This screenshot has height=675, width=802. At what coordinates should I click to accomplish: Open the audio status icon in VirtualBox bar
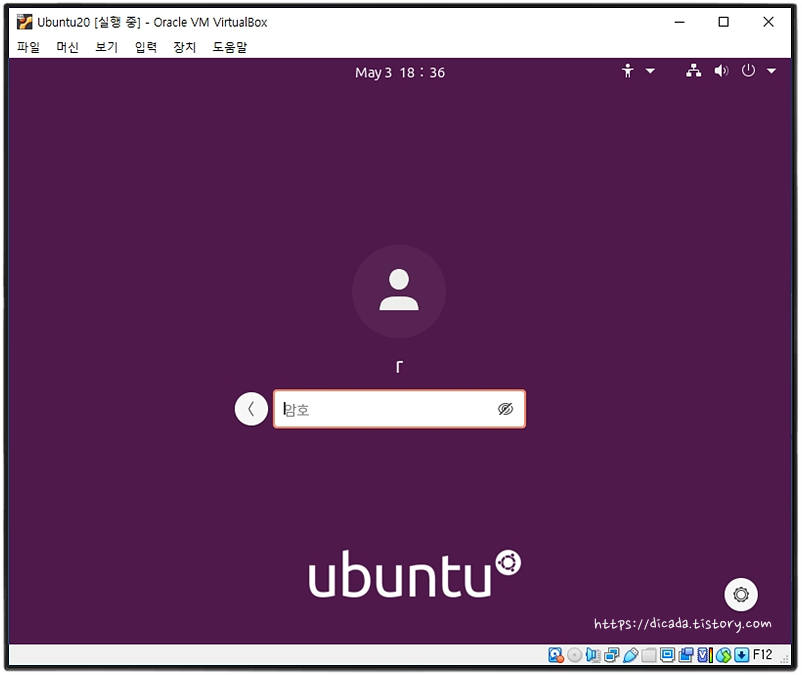point(593,655)
